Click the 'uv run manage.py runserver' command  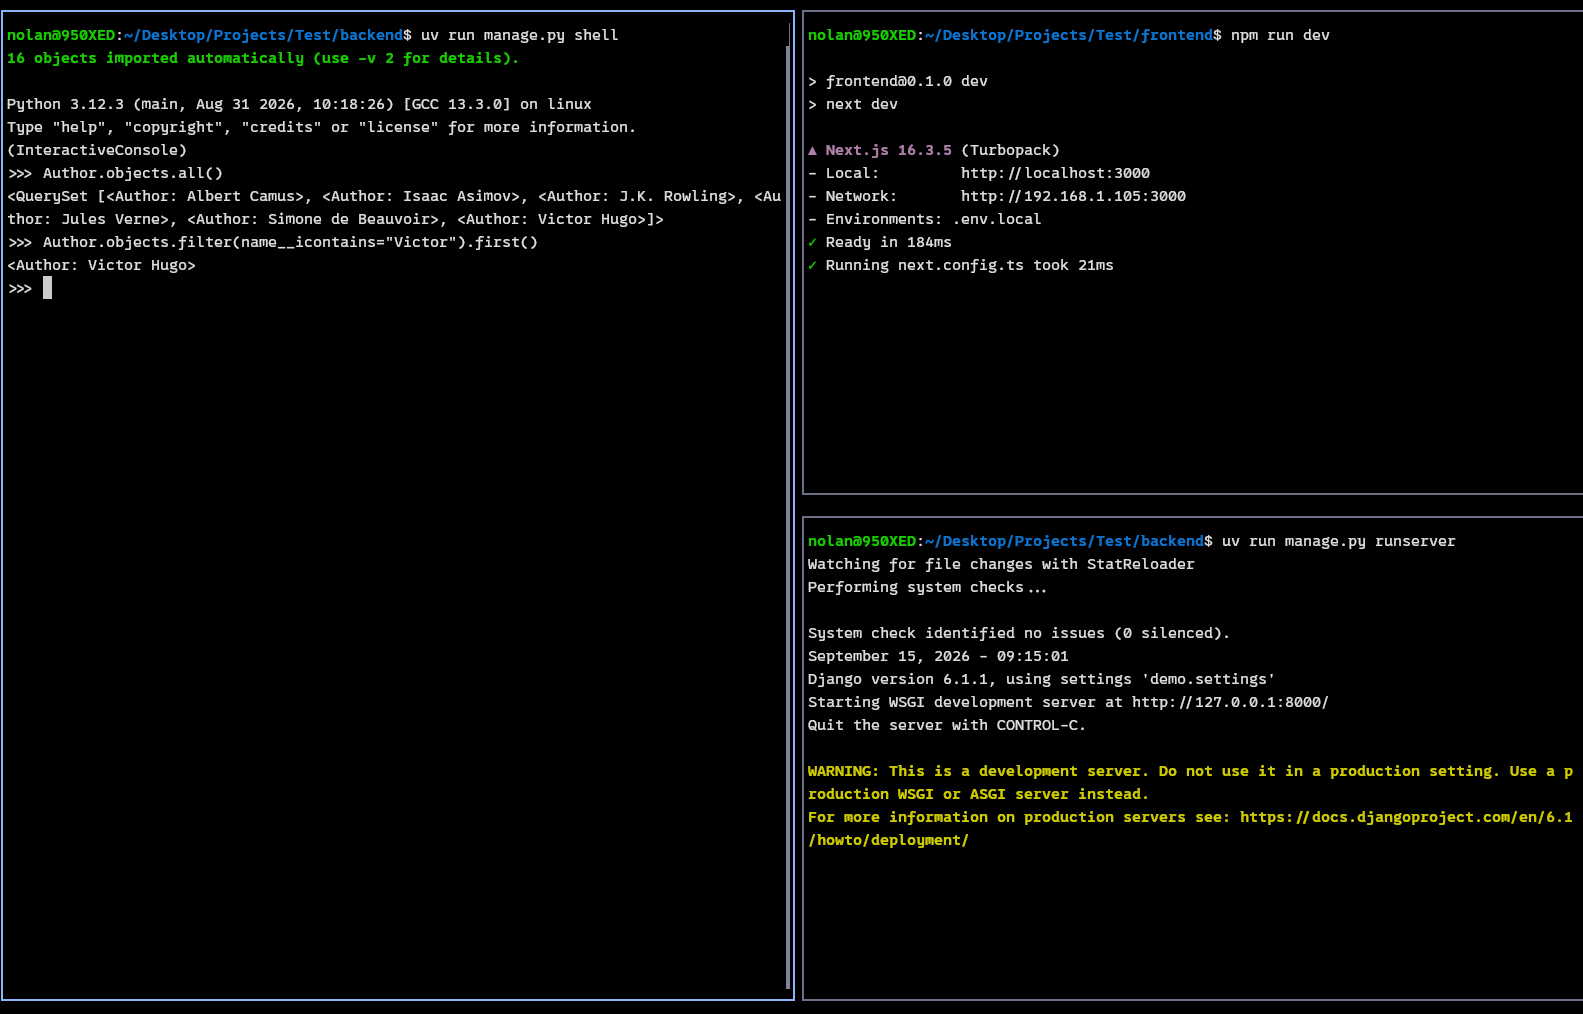(x=1338, y=541)
